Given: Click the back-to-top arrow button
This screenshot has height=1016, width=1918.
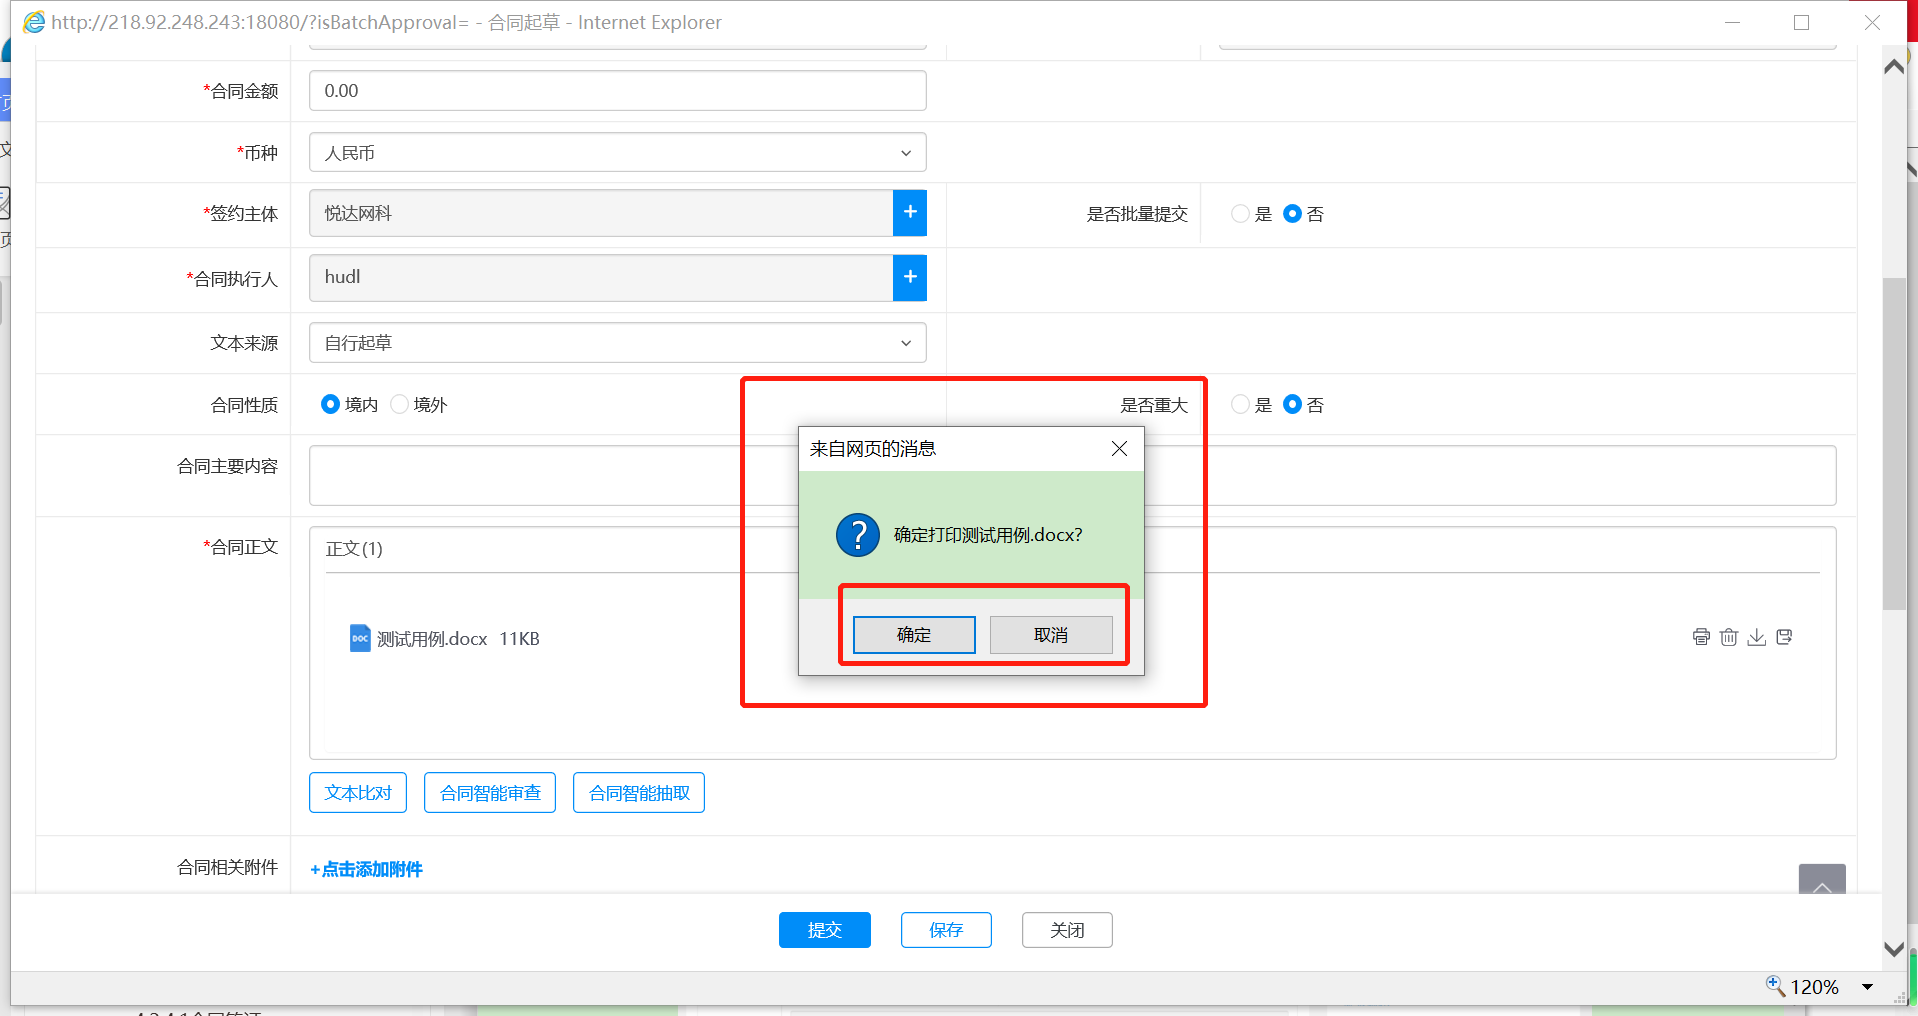Looking at the screenshot, I should pyautogui.click(x=1821, y=882).
